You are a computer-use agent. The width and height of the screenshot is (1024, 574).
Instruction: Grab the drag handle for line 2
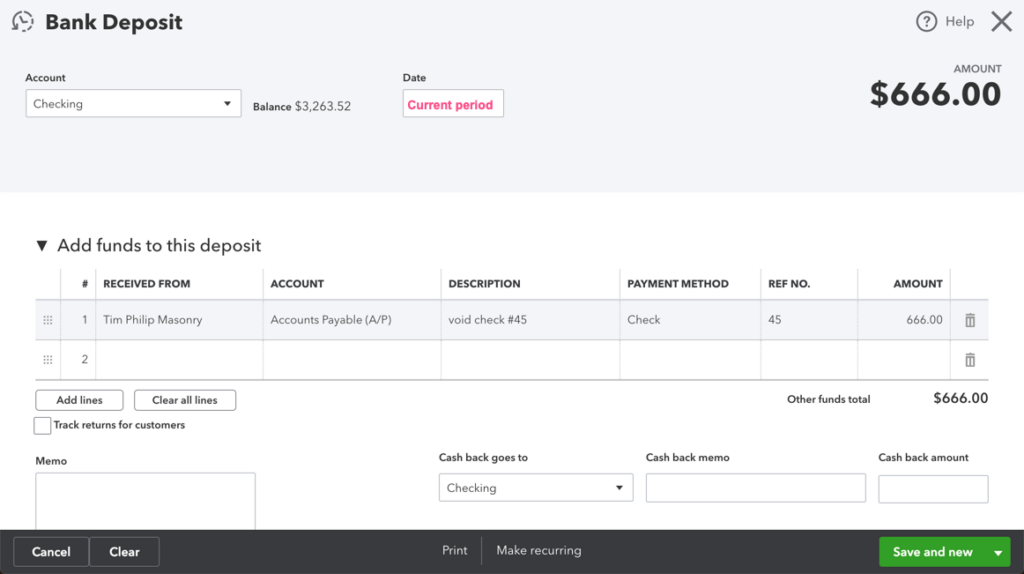48,360
